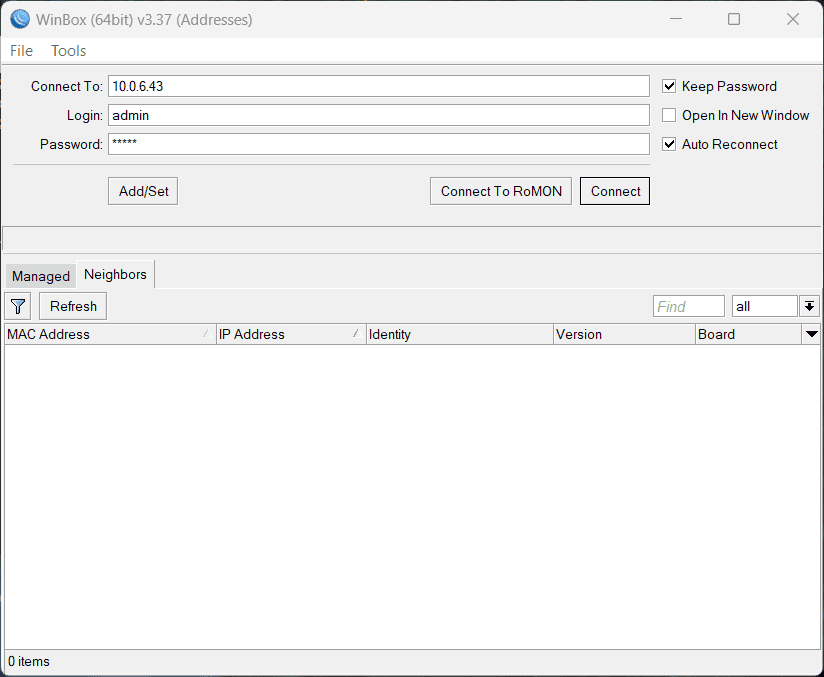Enable Open In New Window checkbox
This screenshot has width=824, height=677.
coord(668,115)
